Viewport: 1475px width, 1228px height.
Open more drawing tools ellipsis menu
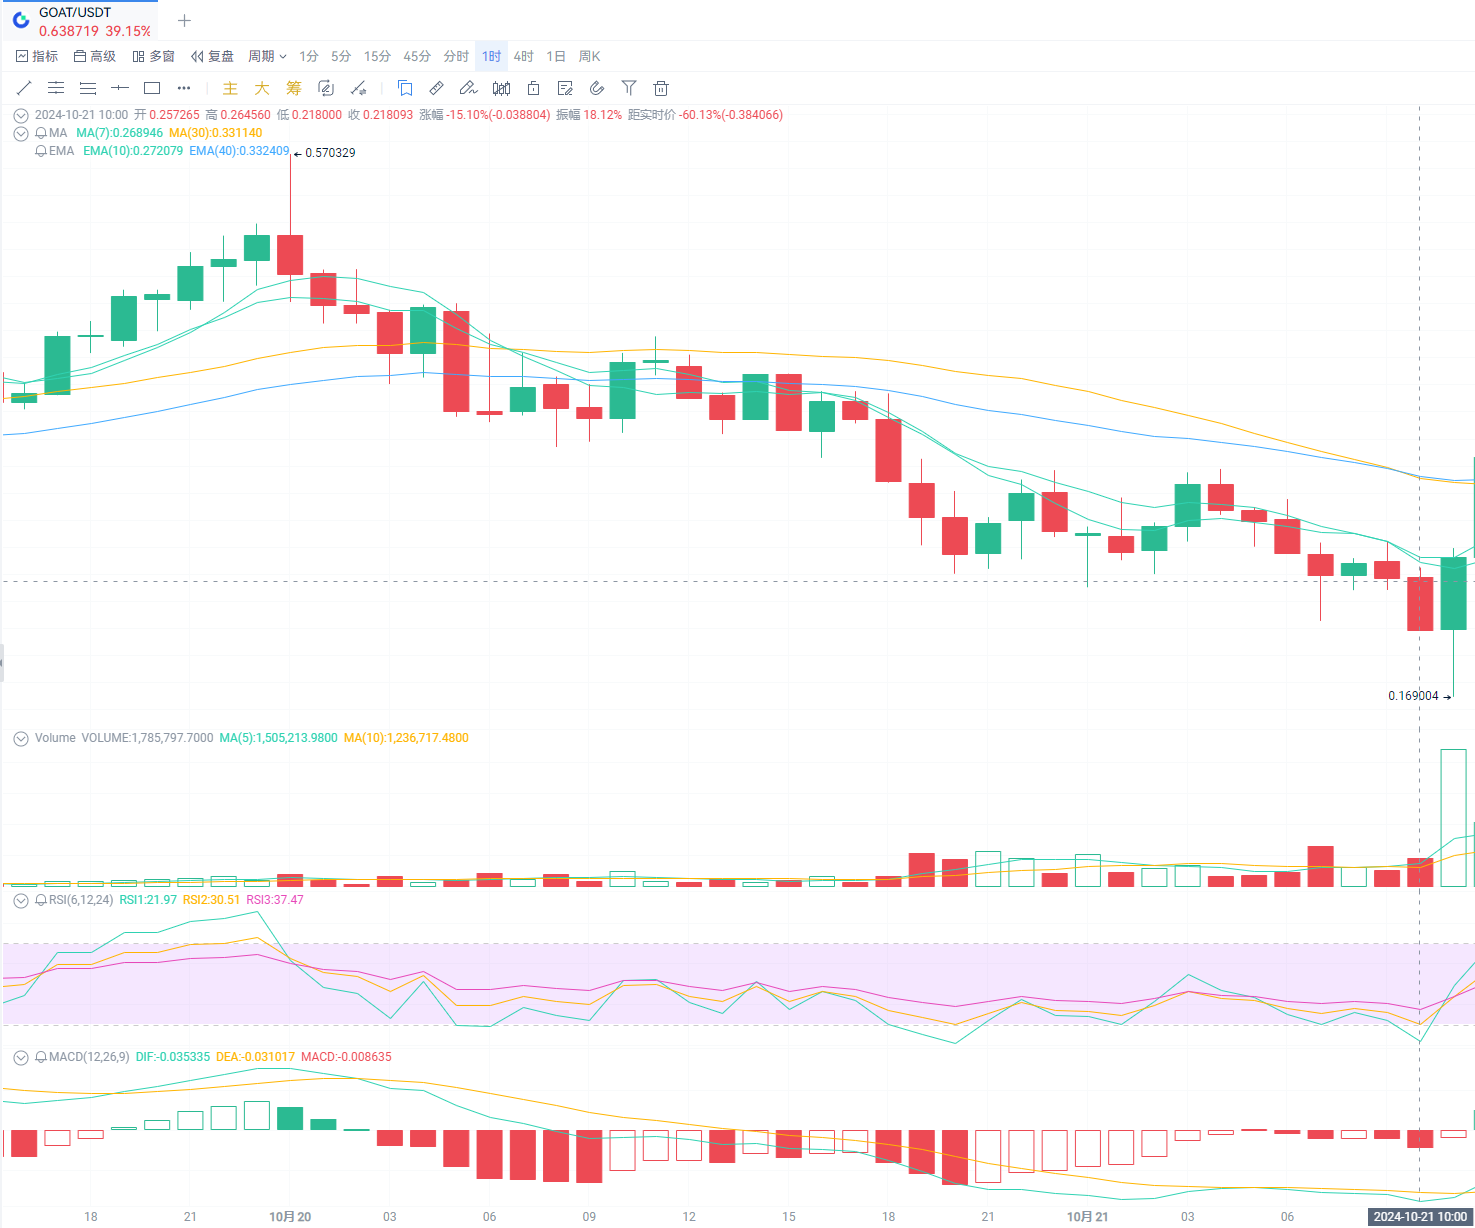[184, 88]
